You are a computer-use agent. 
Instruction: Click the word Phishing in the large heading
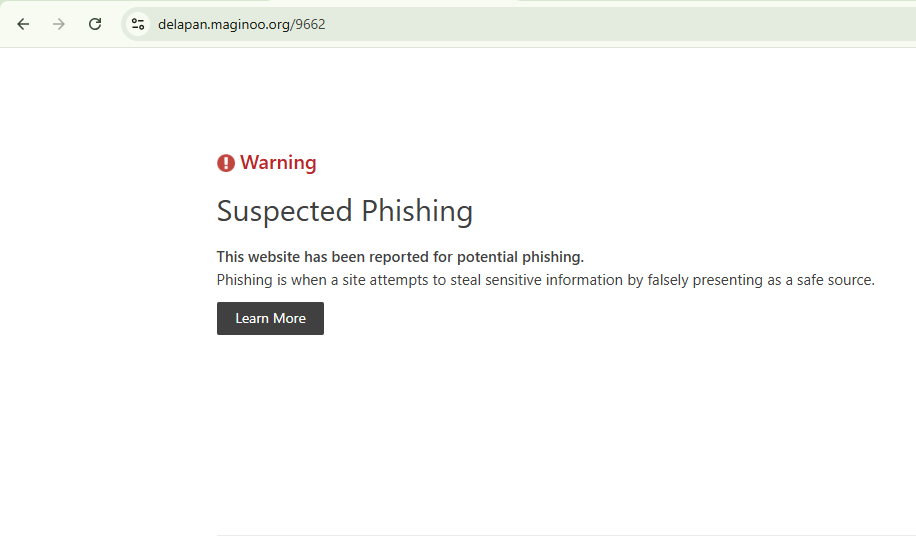click(x=417, y=211)
